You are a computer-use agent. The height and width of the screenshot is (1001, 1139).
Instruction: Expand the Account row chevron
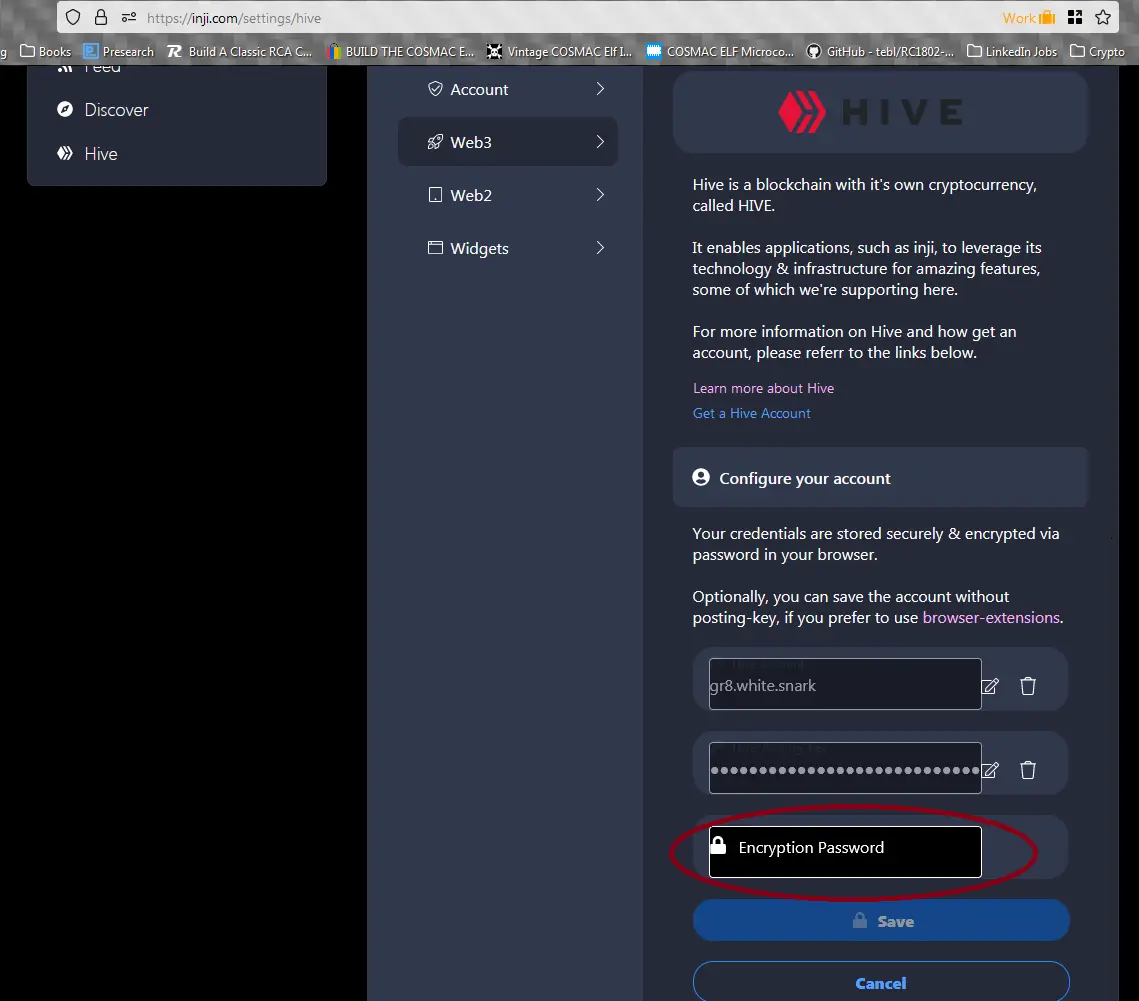tap(600, 89)
